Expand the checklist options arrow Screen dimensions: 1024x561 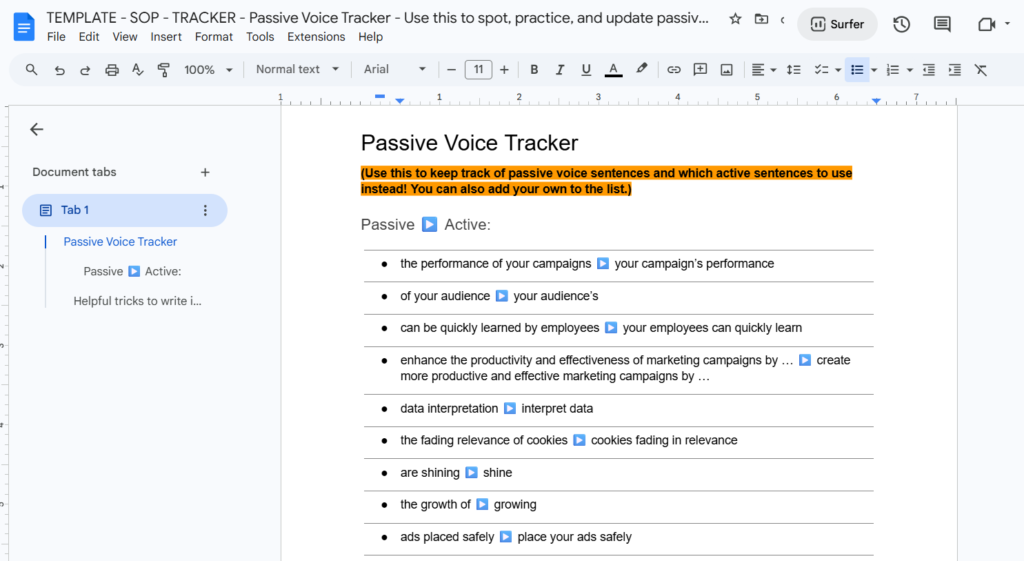coord(838,71)
